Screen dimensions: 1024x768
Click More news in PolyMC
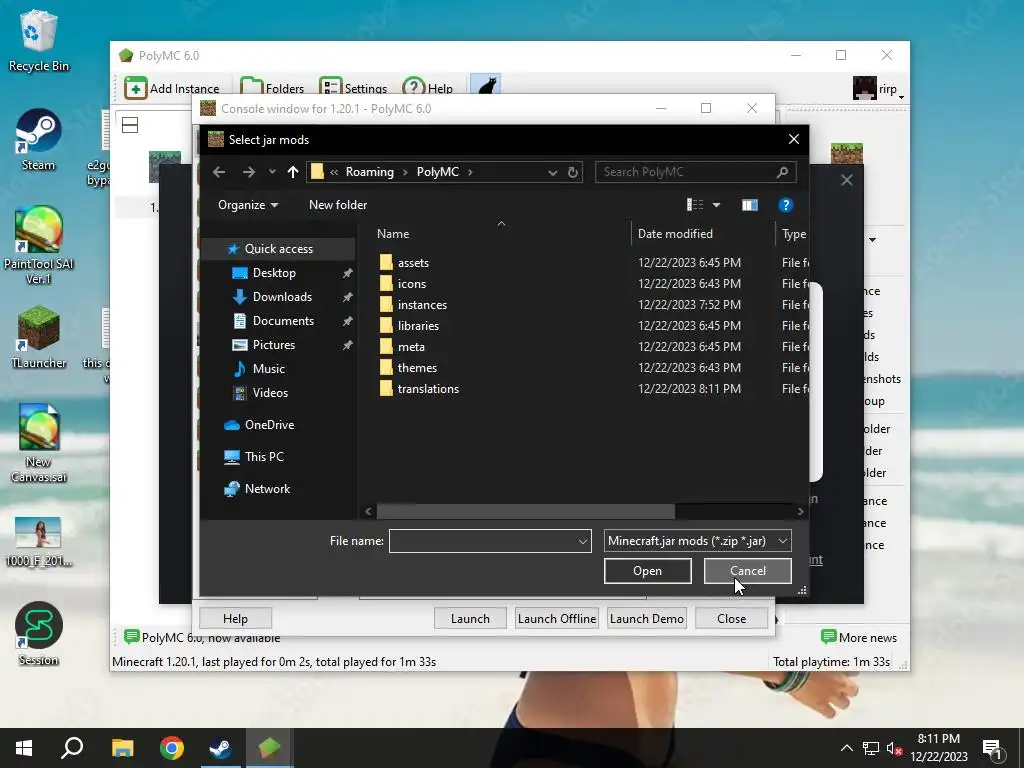pos(859,637)
